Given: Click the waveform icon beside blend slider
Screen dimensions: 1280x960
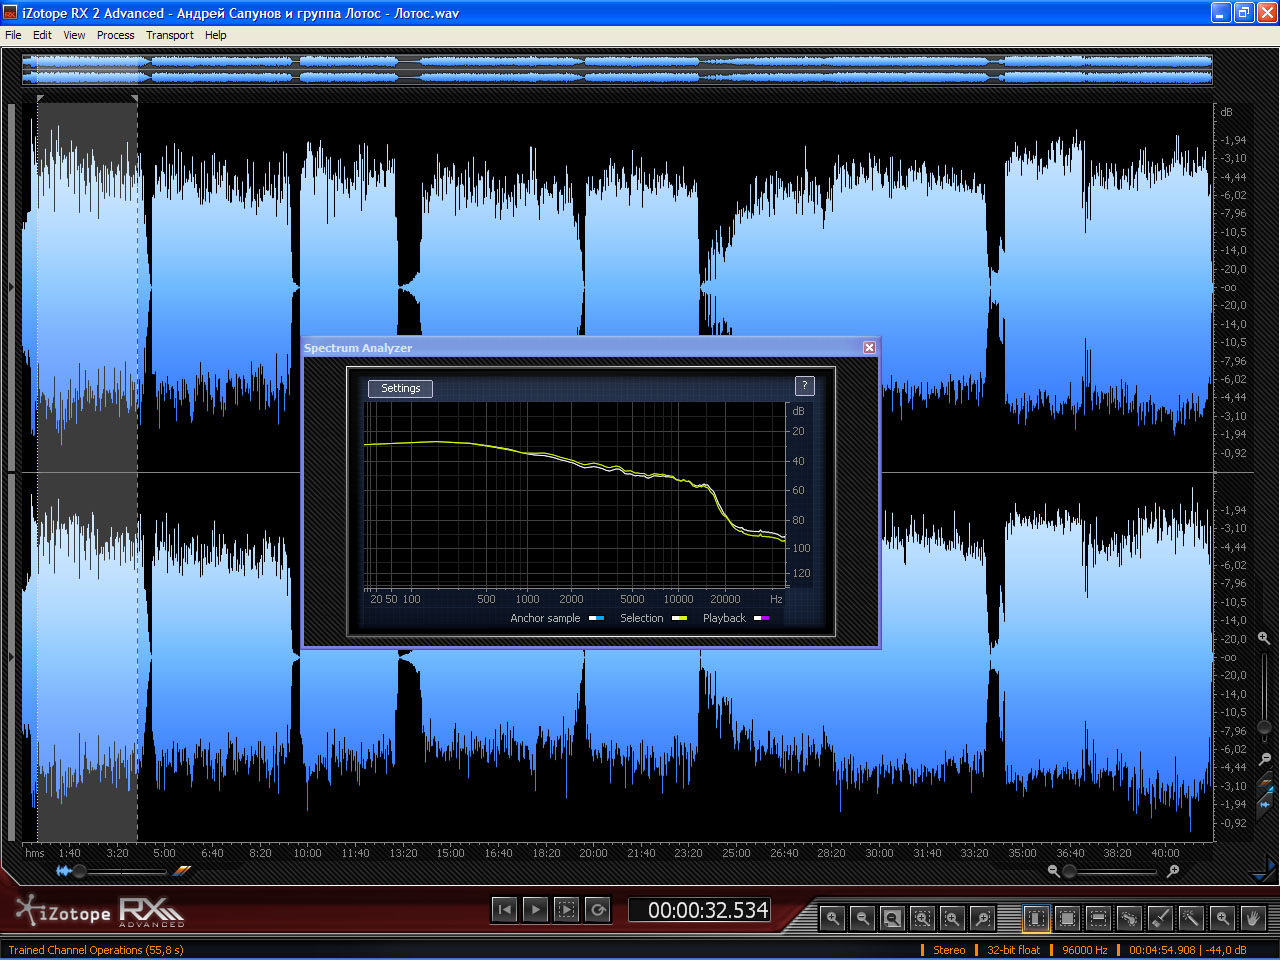Looking at the screenshot, I should click(x=64, y=871).
